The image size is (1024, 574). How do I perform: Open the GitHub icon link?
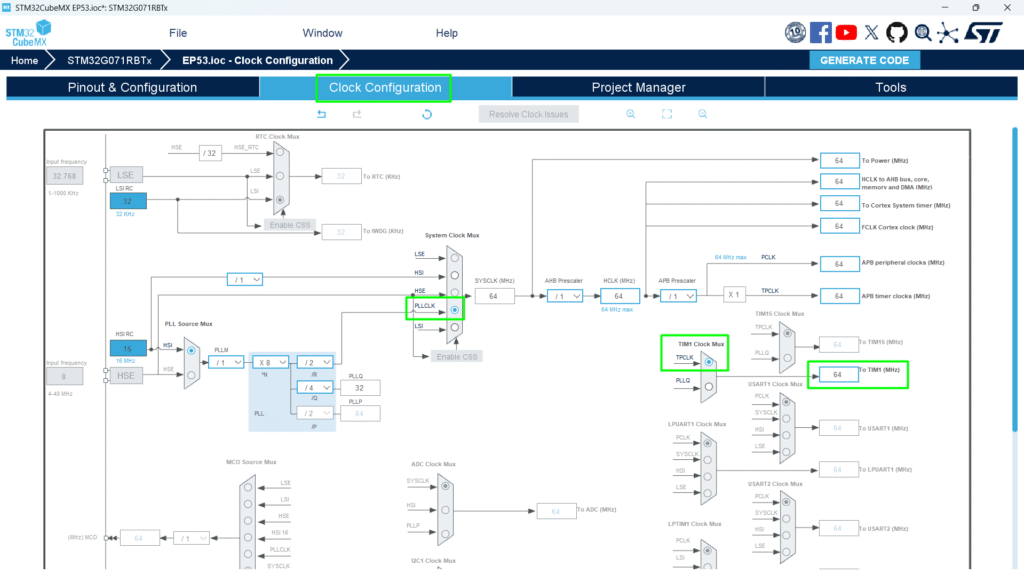tap(897, 33)
